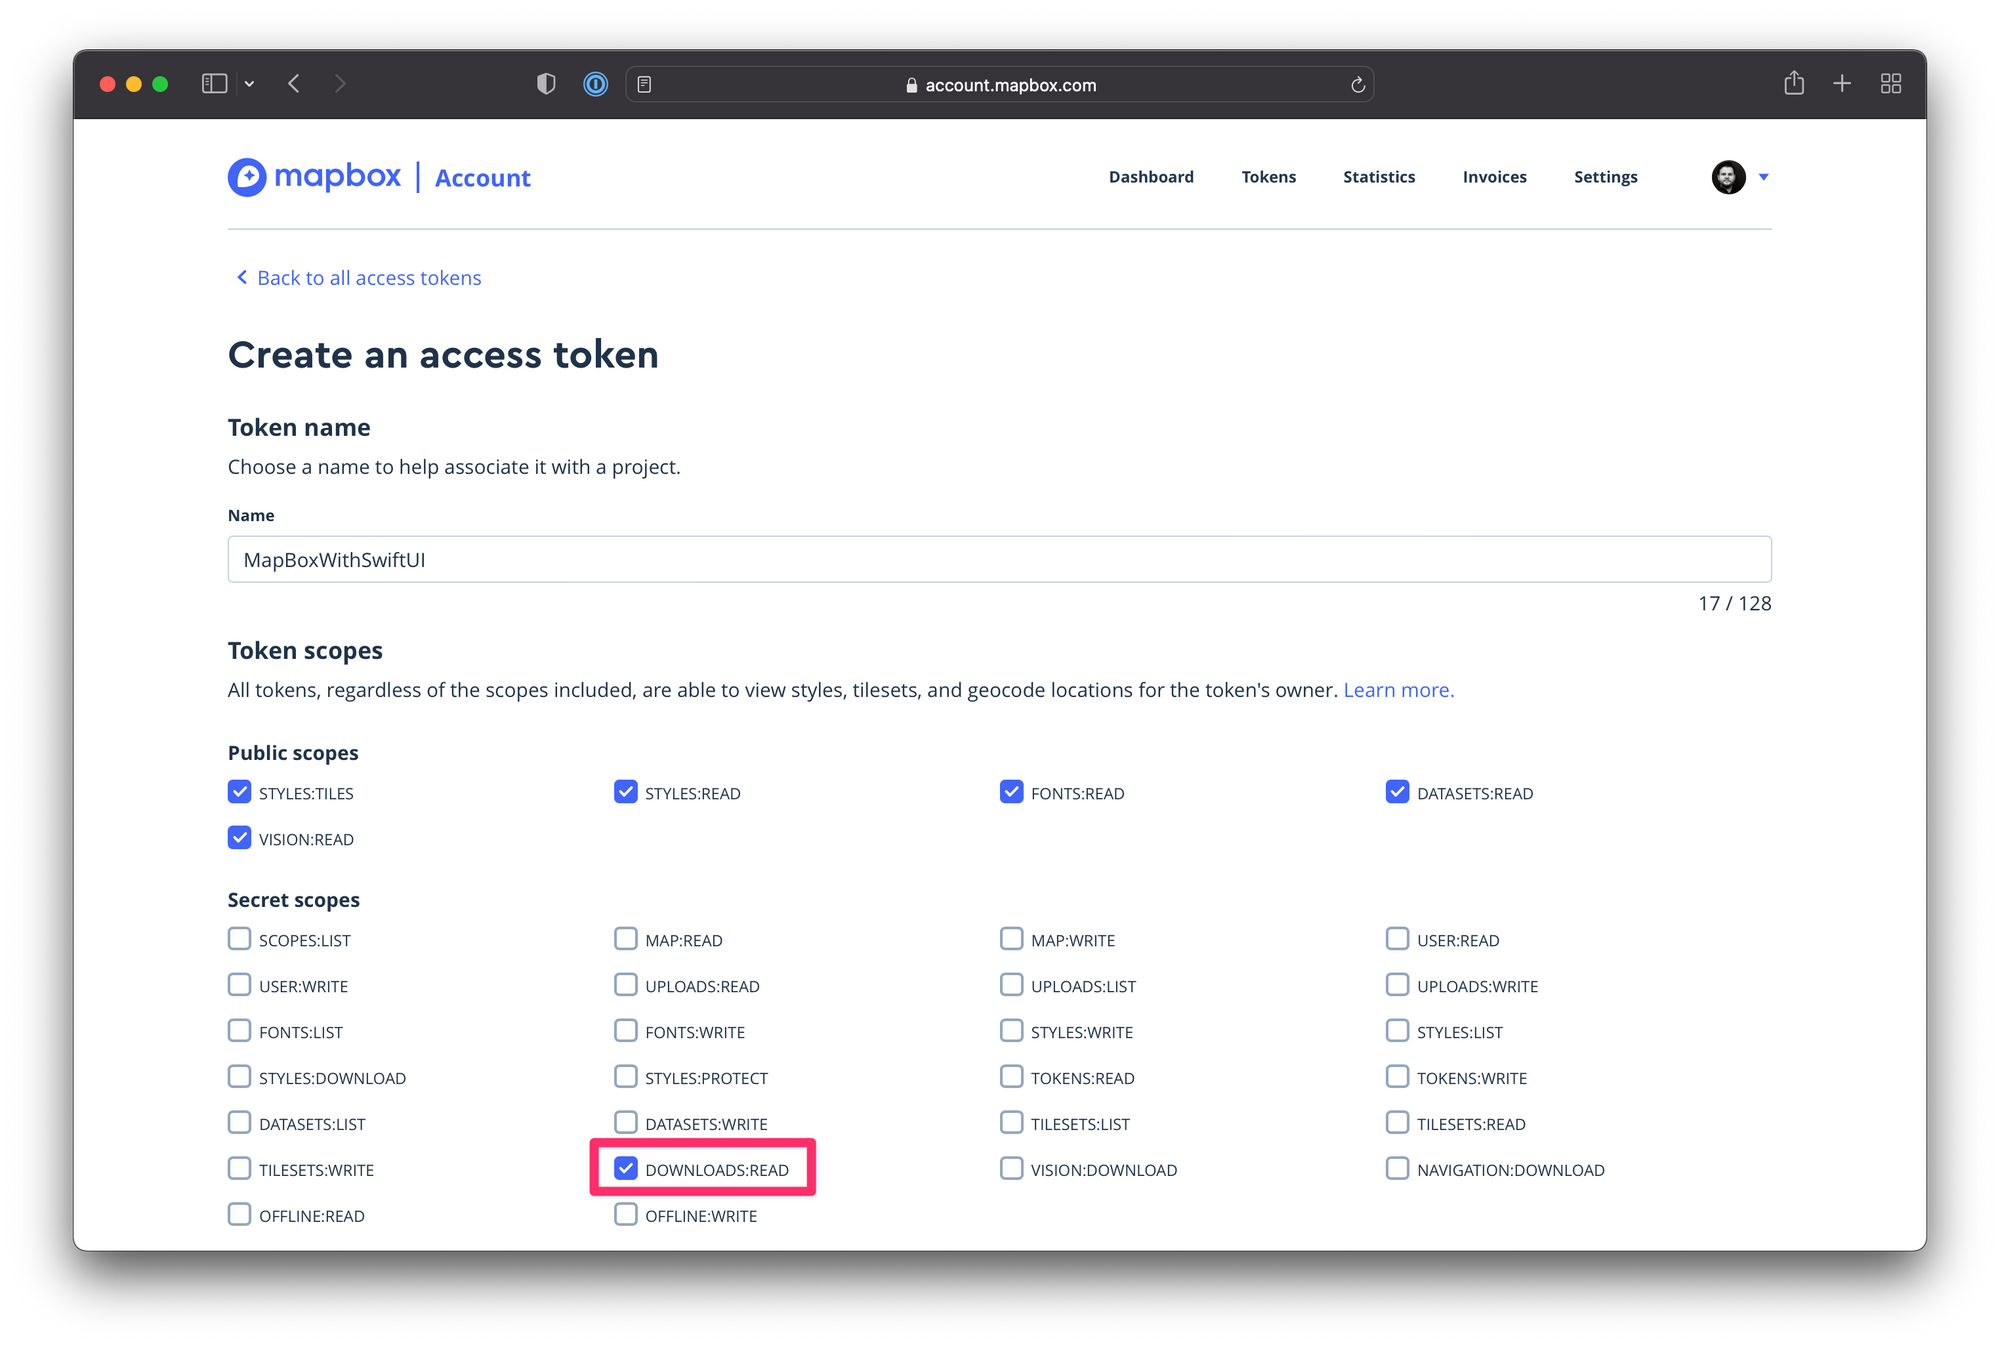Image resolution: width=2000 pixels, height=1348 pixels.
Task: Show tab overview grid icon
Action: pos(1890,84)
